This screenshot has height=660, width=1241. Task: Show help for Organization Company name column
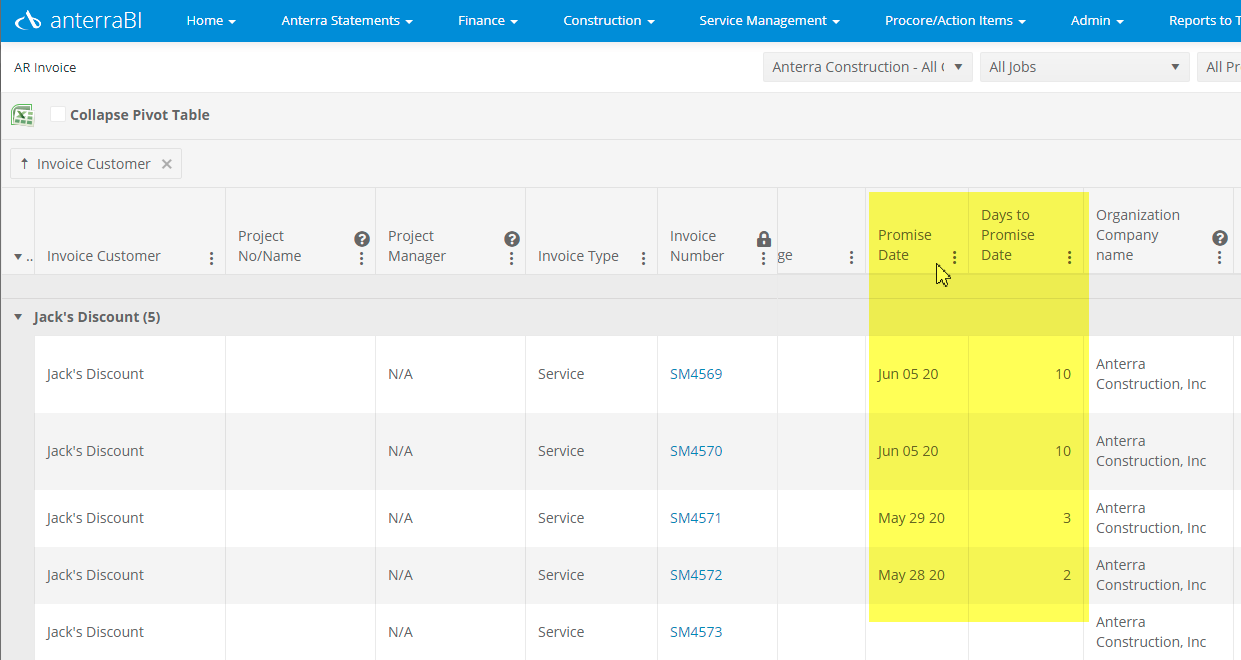point(1220,238)
